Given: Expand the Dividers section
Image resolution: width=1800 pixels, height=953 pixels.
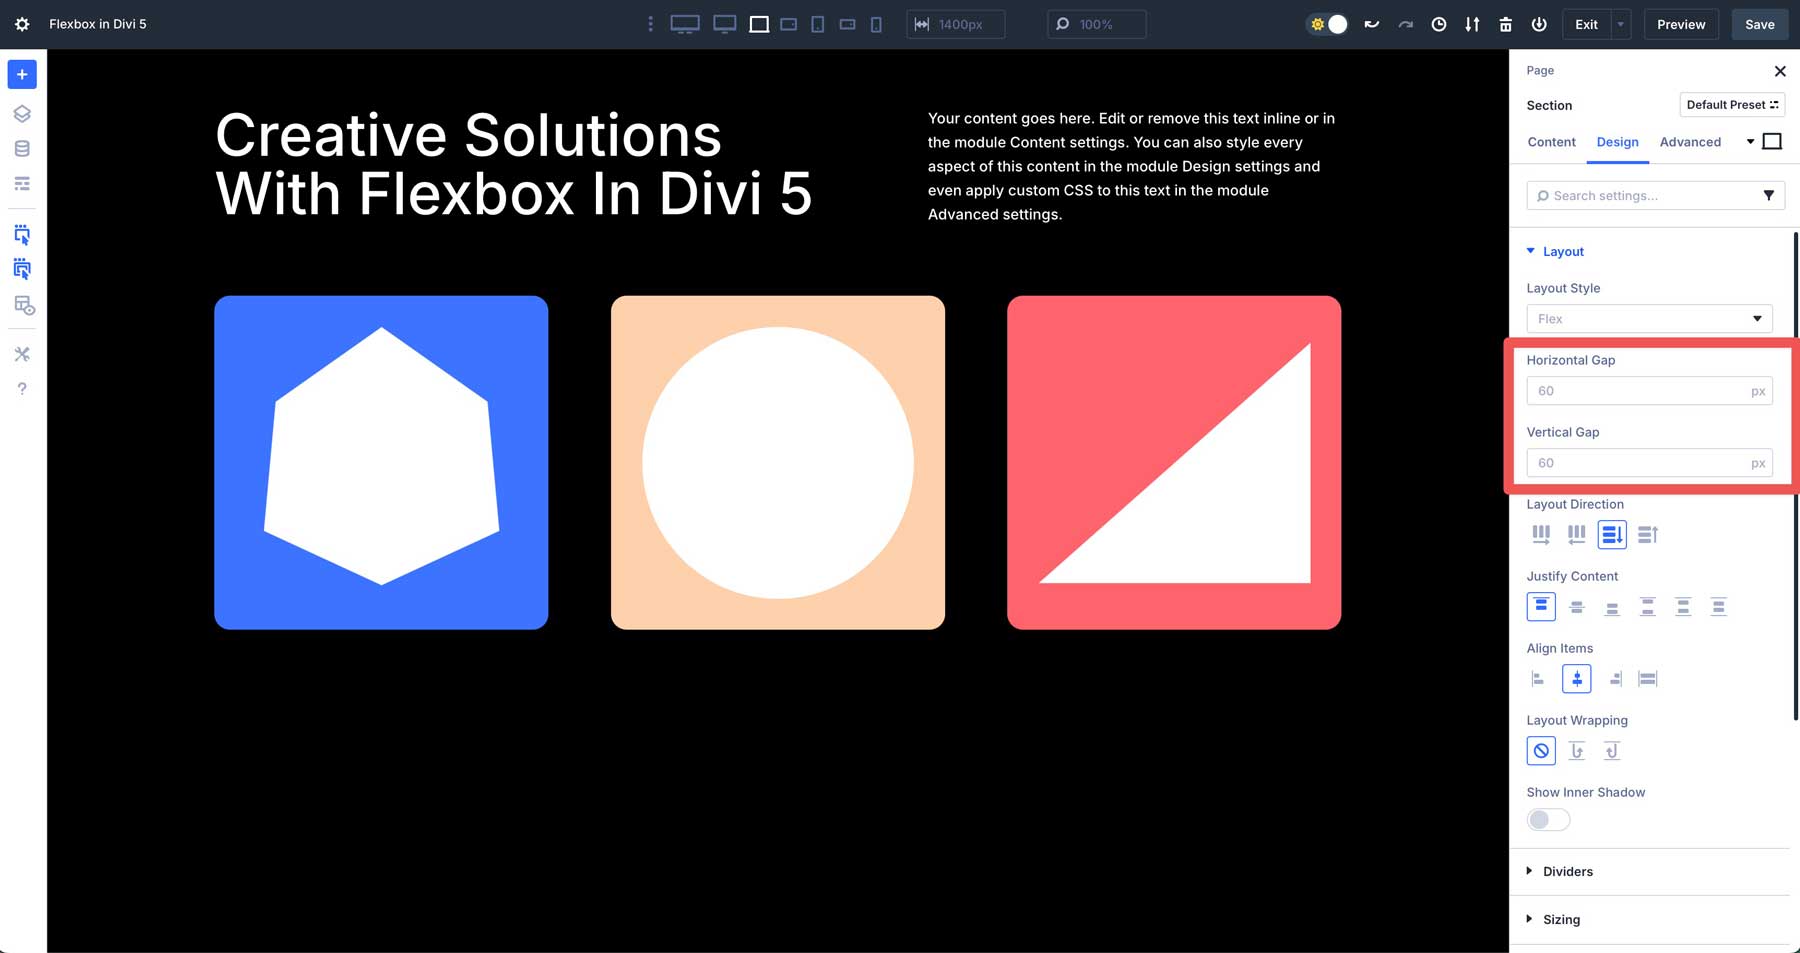Looking at the screenshot, I should [1567, 871].
